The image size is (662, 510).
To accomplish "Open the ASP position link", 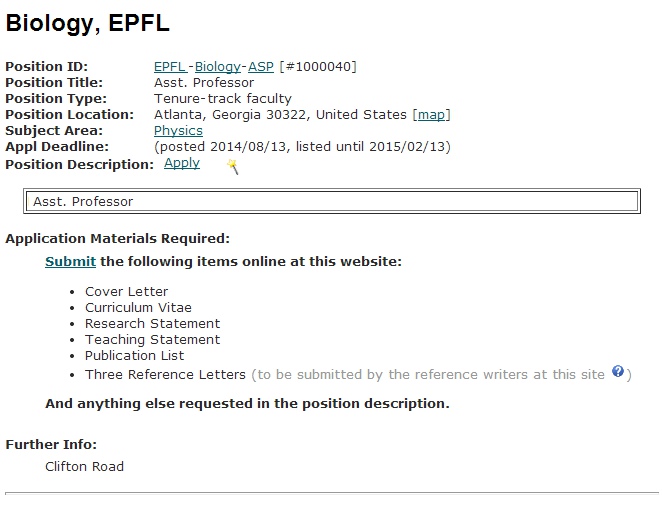I will (261, 67).
